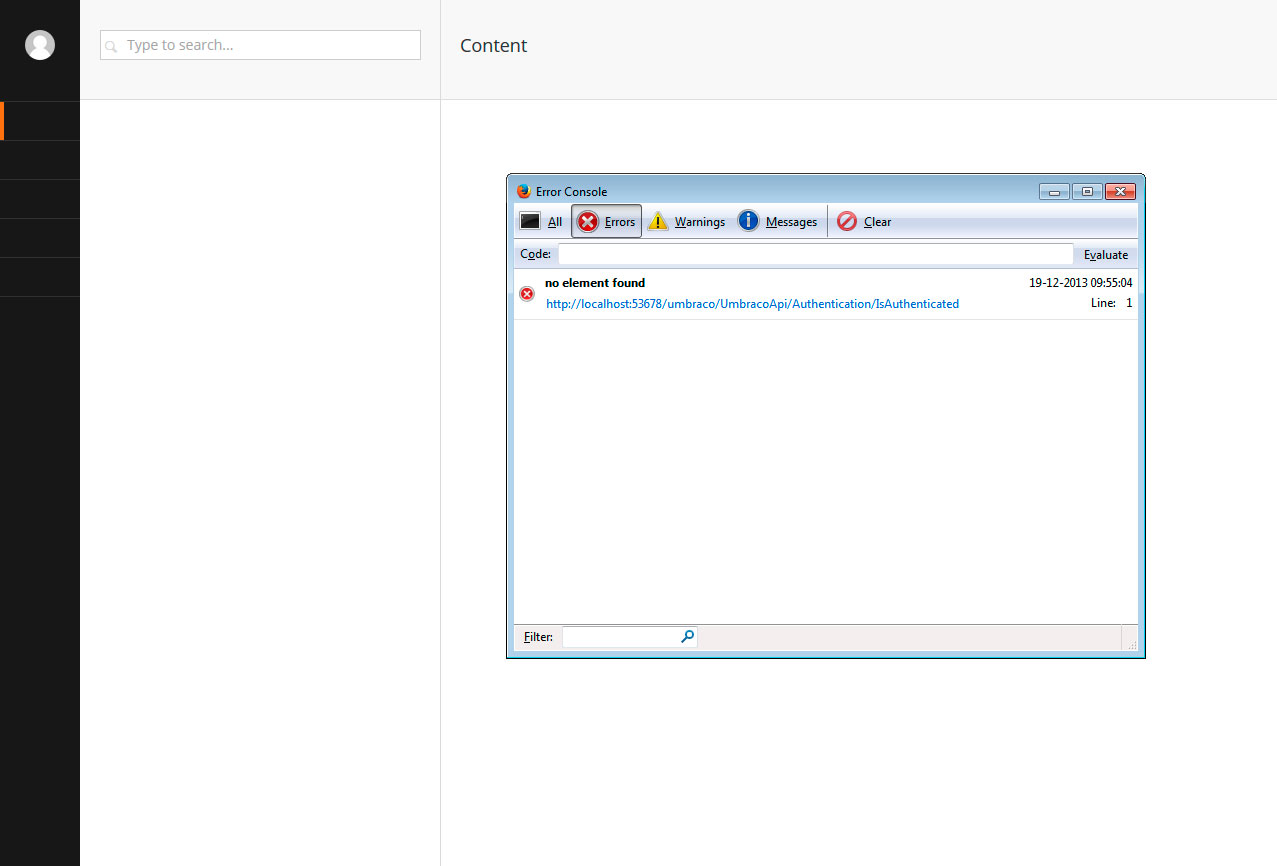Minimize the Error Console window
The height and width of the screenshot is (866, 1277).
pyautogui.click(x=1054, y=191)
